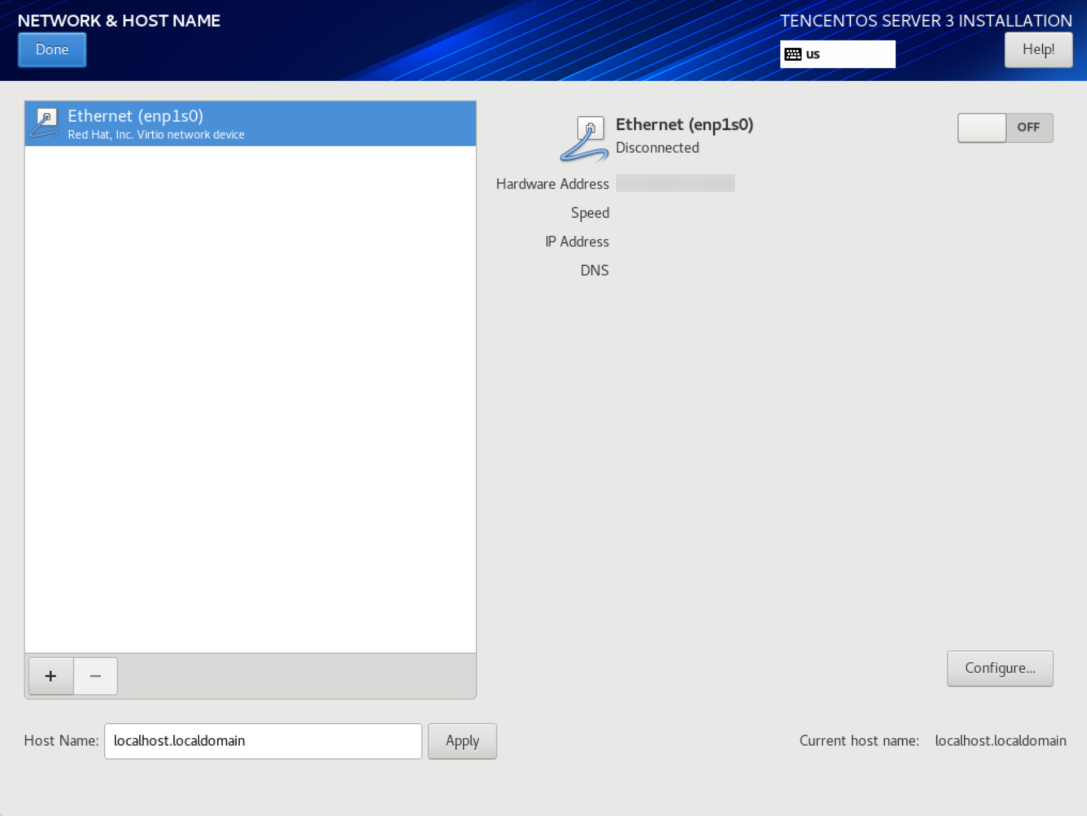Open the Configure... dialog for enp1s0
Image resolution: width=1087 pixels, height=816 pixels.
[1000, 668]
